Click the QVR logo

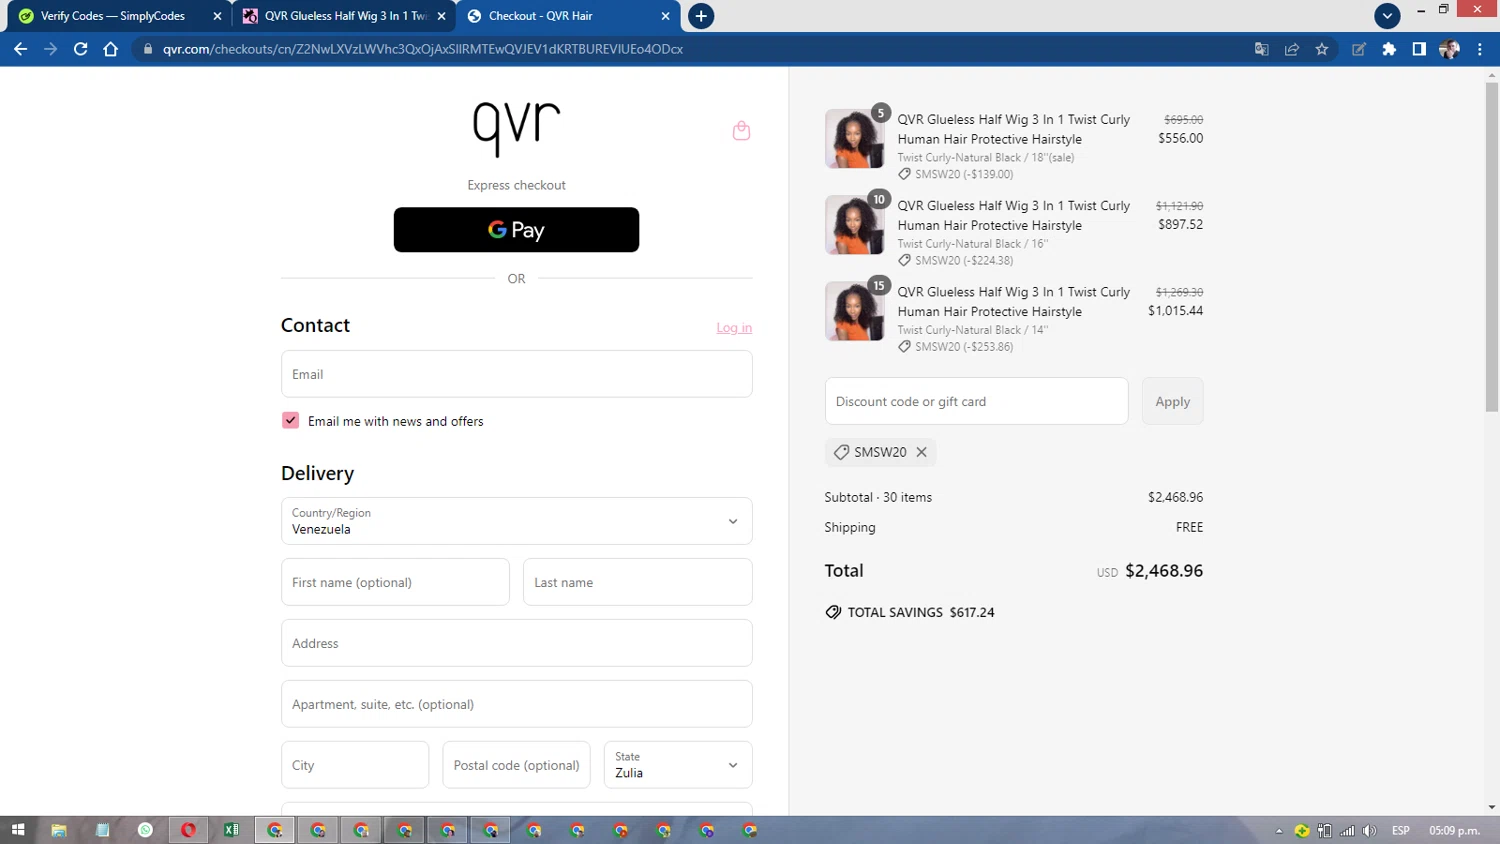pos(516,129)
